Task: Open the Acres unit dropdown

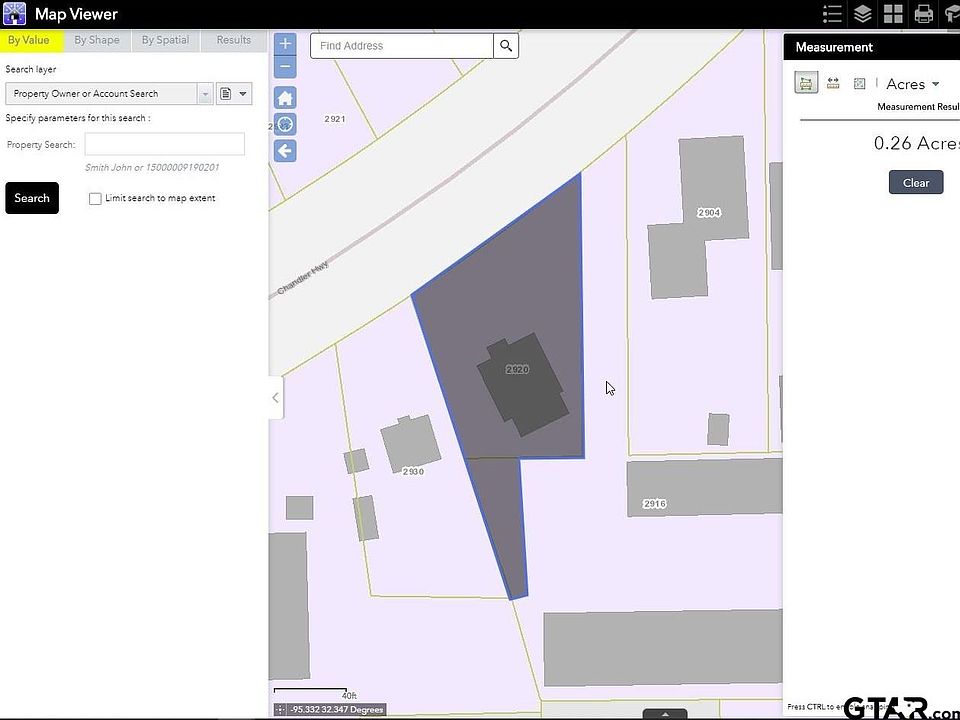Action: (913, 84)
